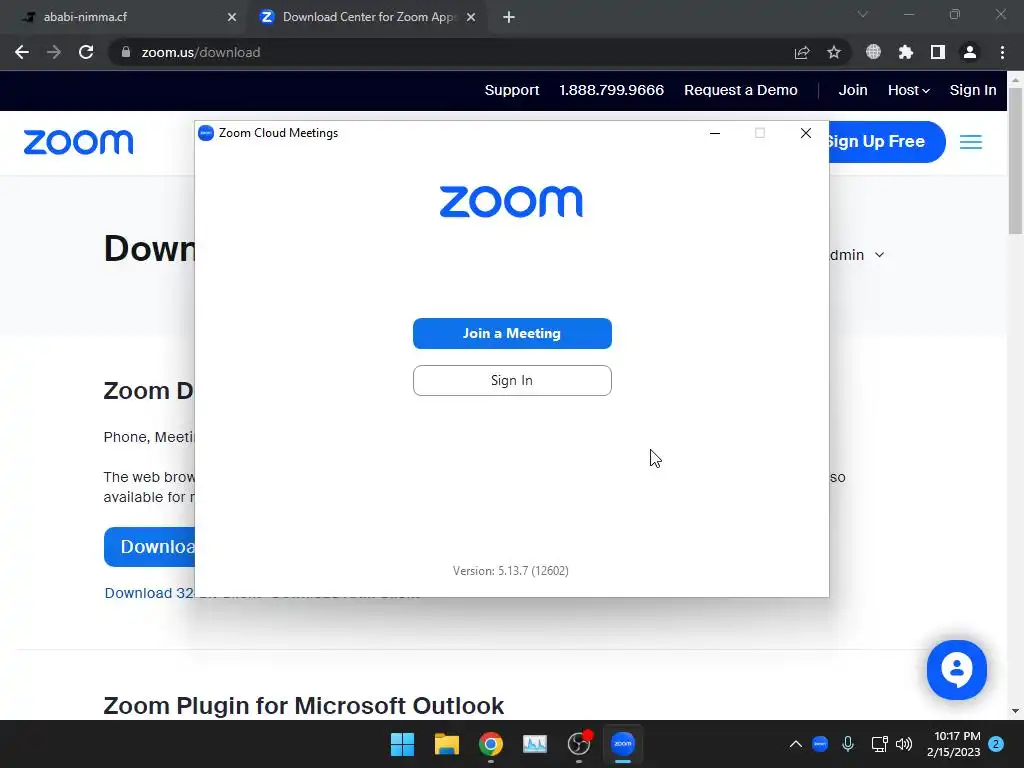Screen dimensions: 1024x768
Task: Bookmark this page with the star icon
Action: 834,52
